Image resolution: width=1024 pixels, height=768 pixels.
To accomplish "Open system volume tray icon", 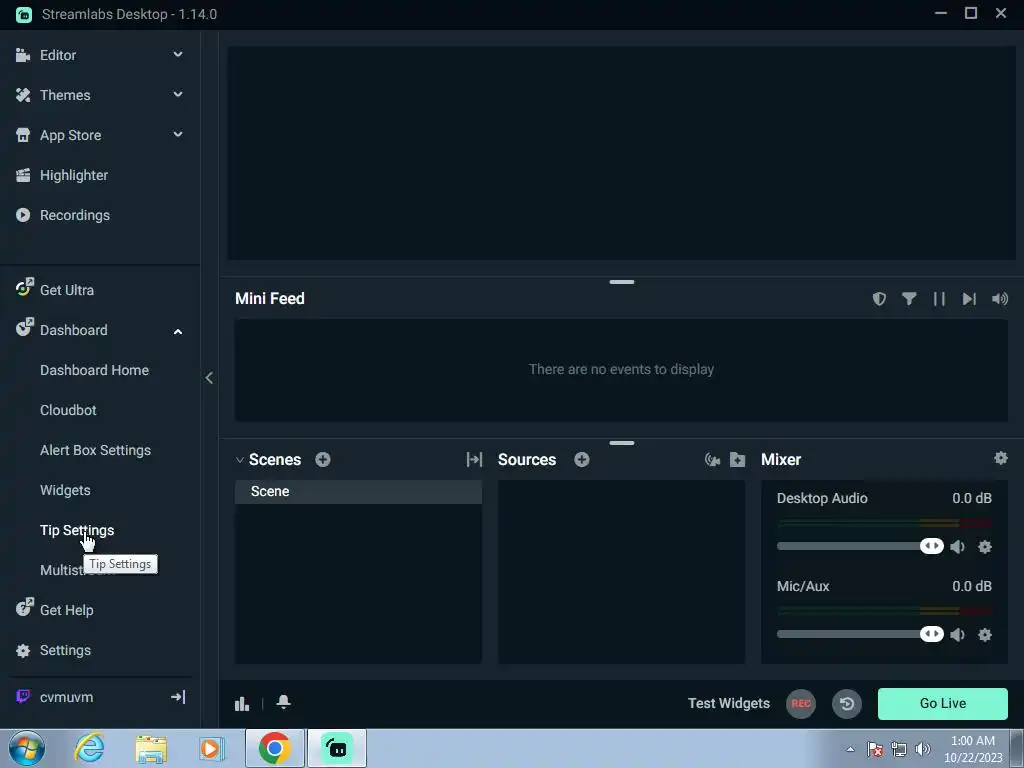I will [922, 749].
